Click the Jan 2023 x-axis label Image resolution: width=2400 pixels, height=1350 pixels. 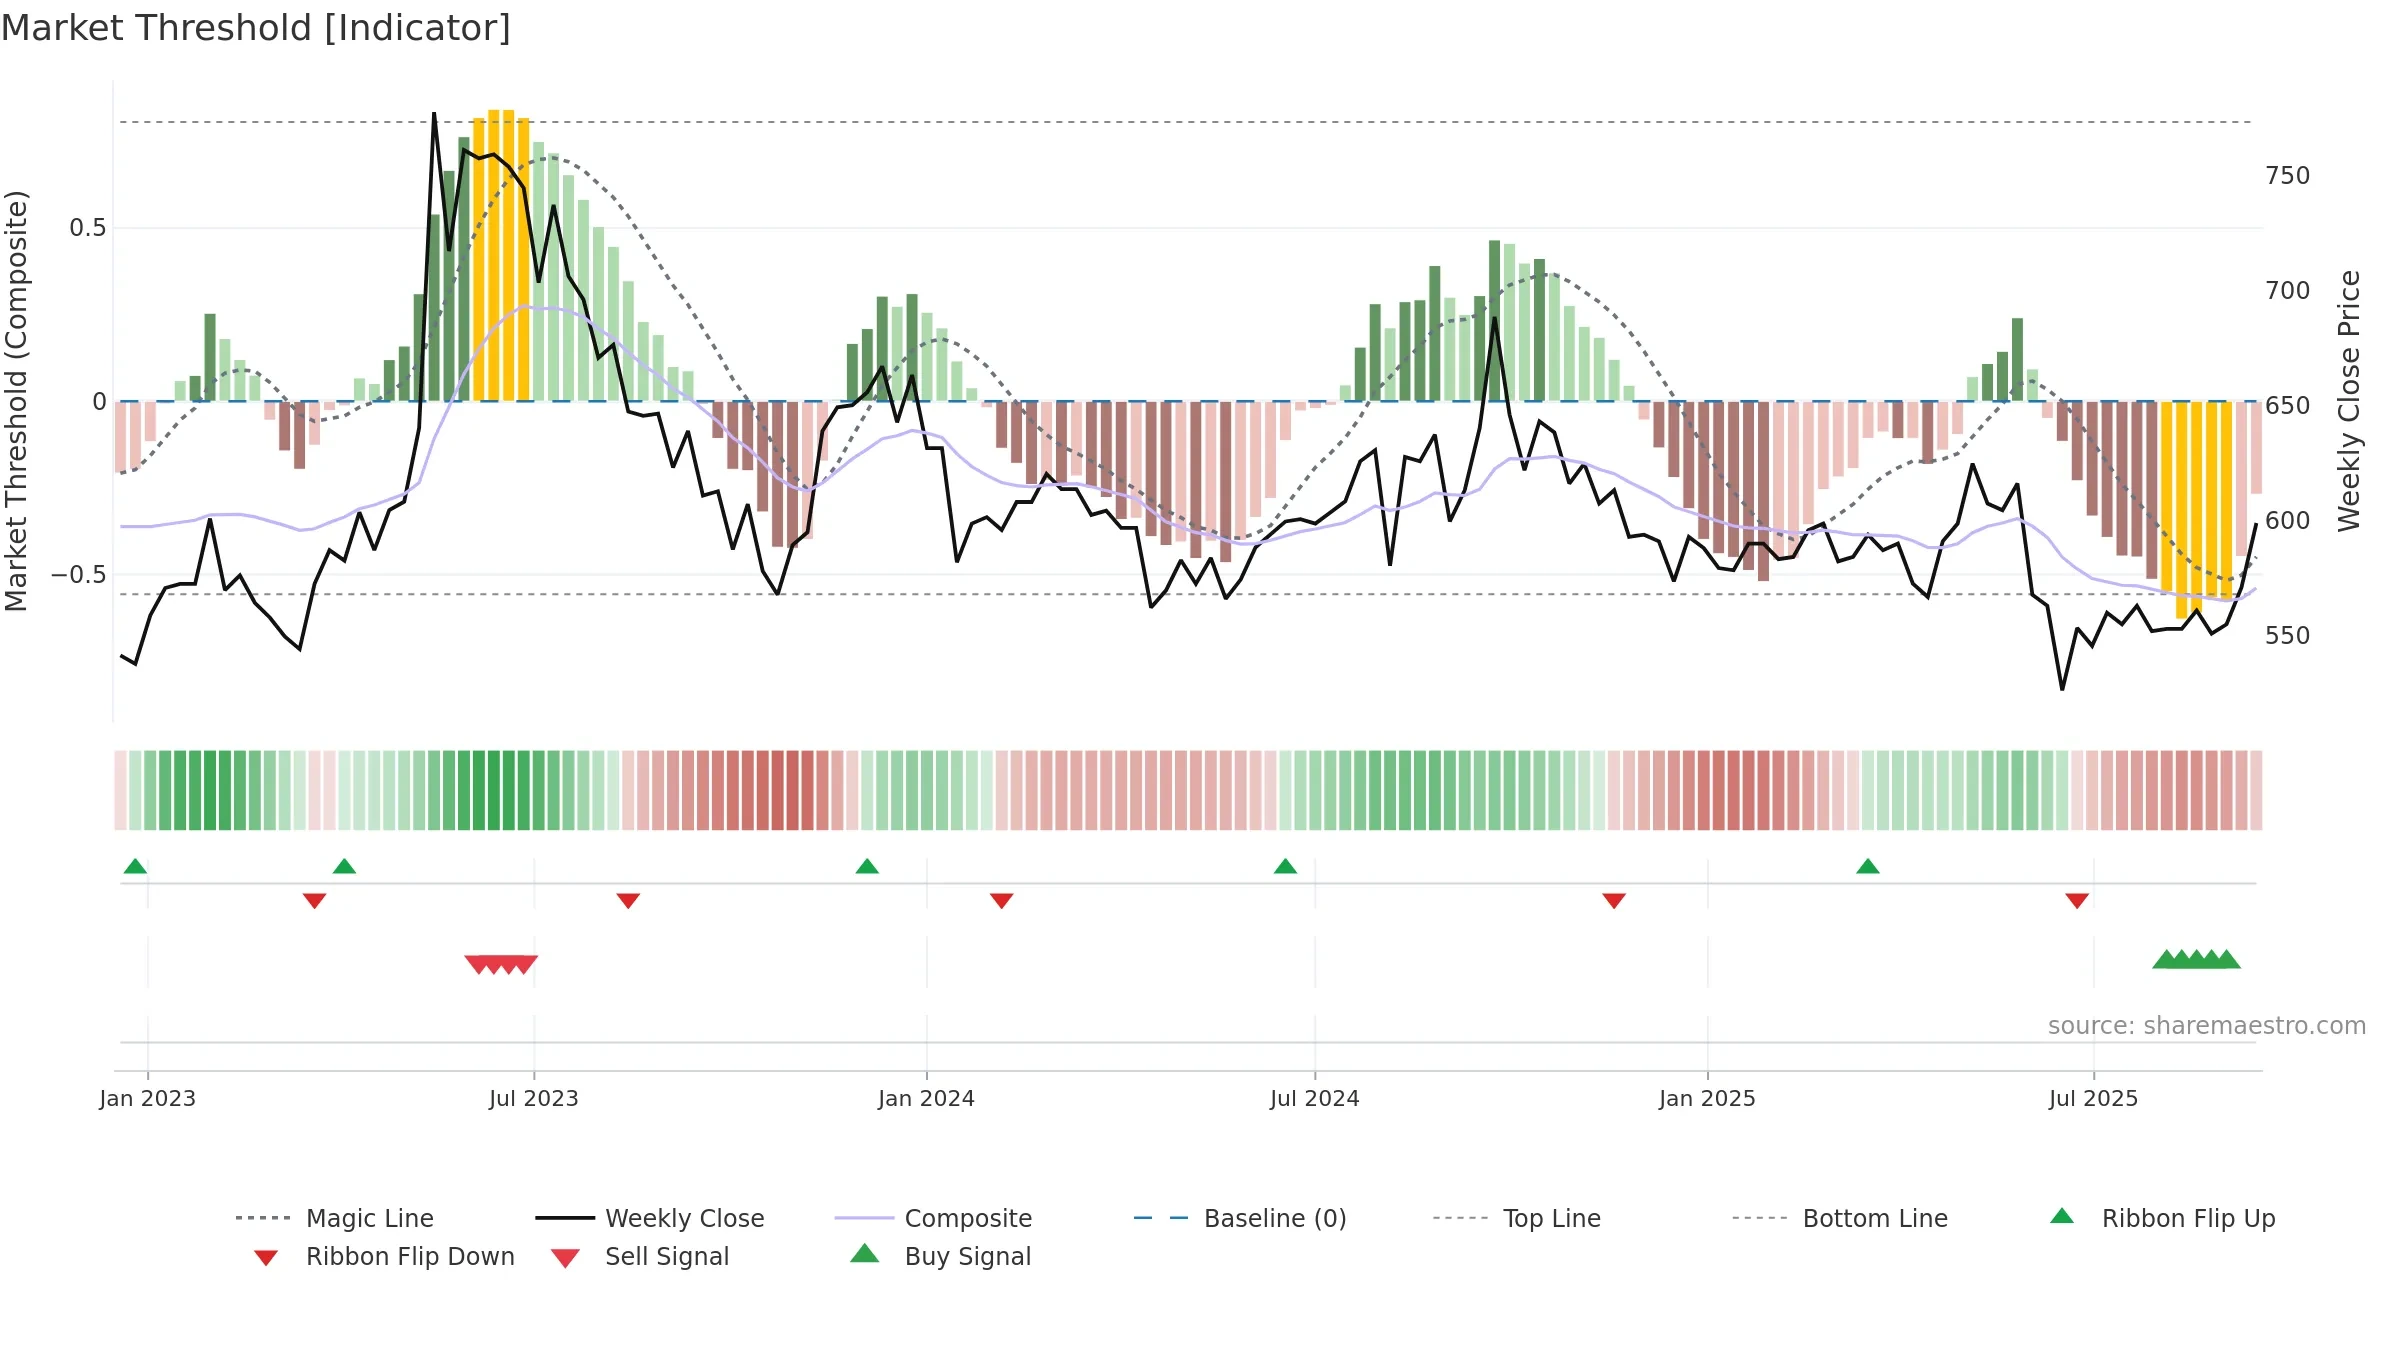pos(148,1098)
